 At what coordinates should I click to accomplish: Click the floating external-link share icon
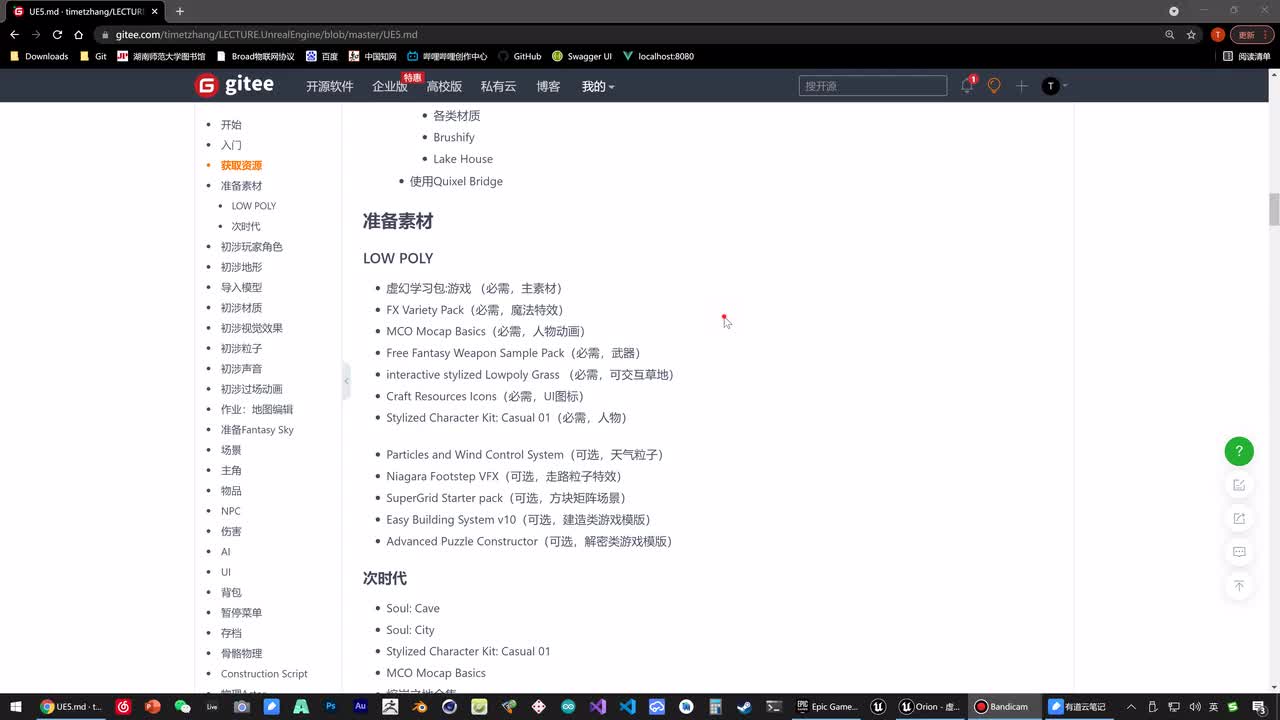coord(1239,518)
